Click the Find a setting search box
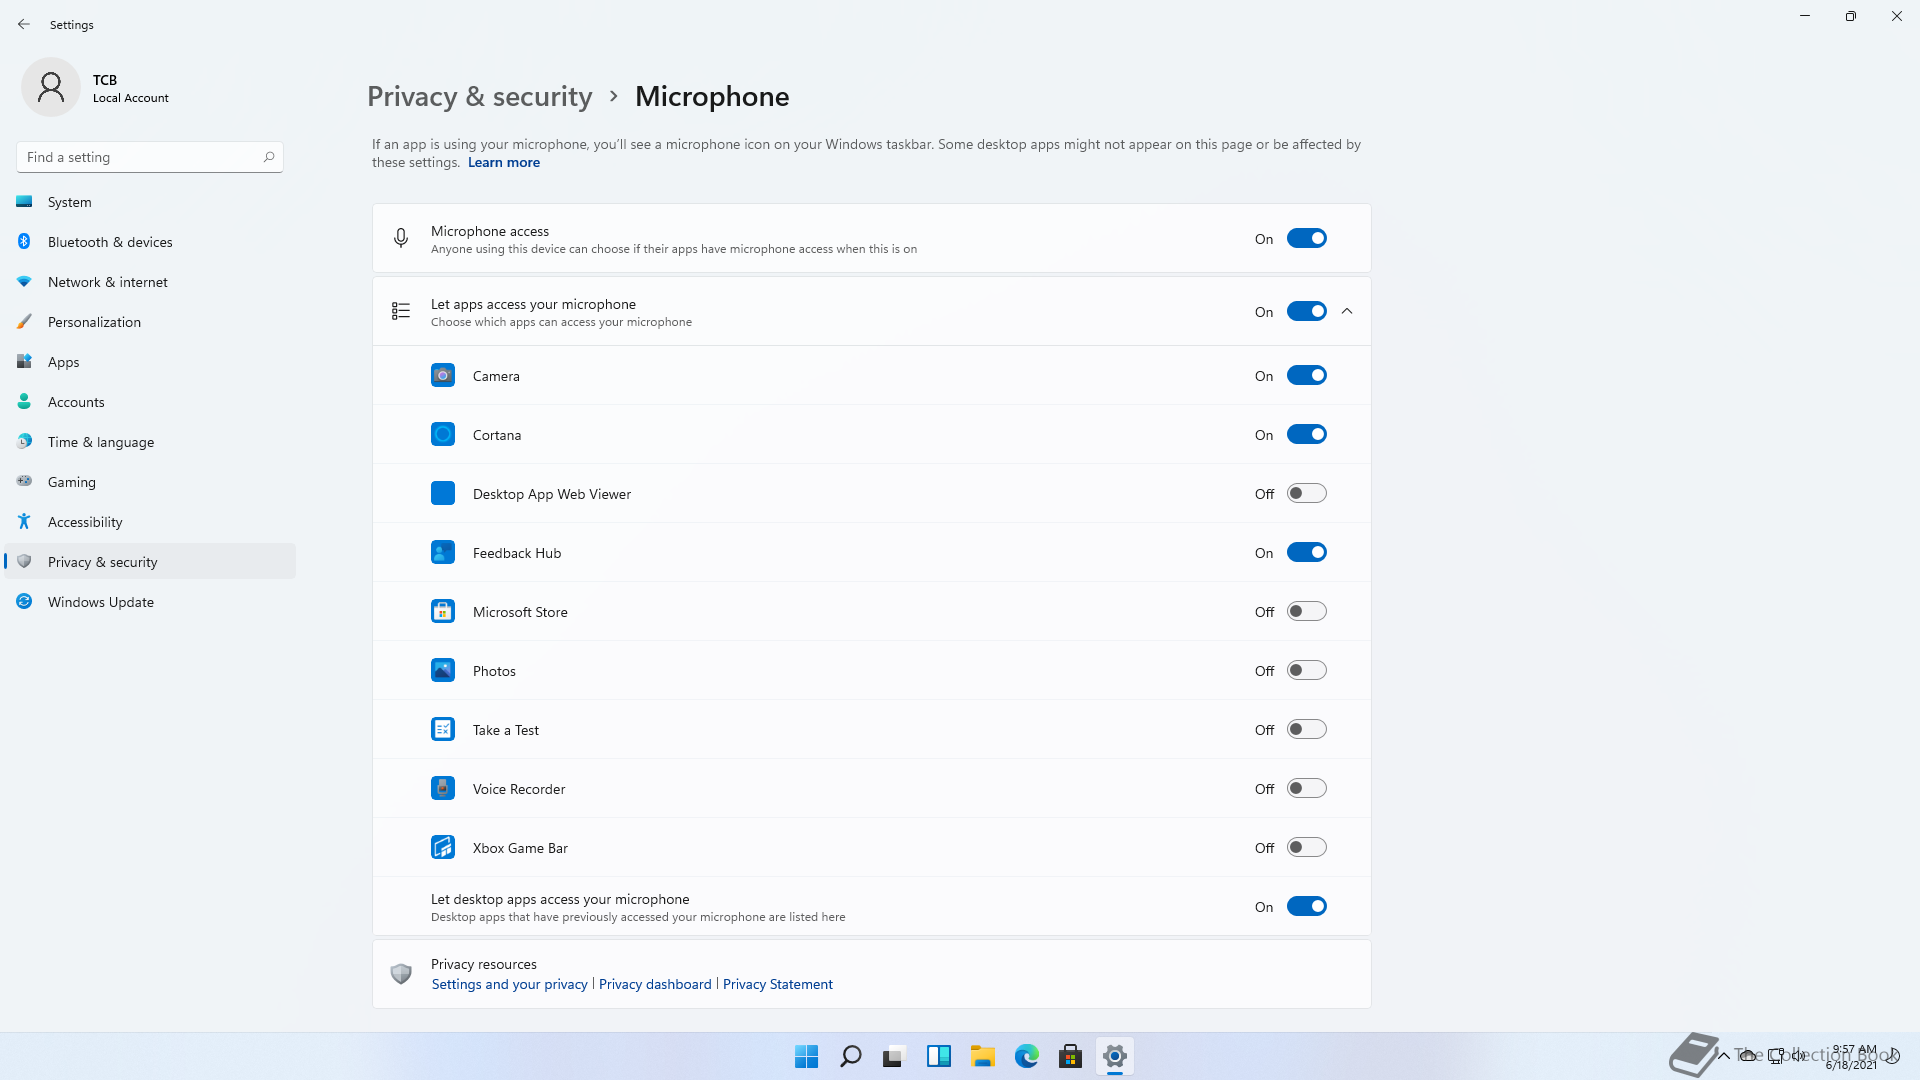 click(150, 157)
